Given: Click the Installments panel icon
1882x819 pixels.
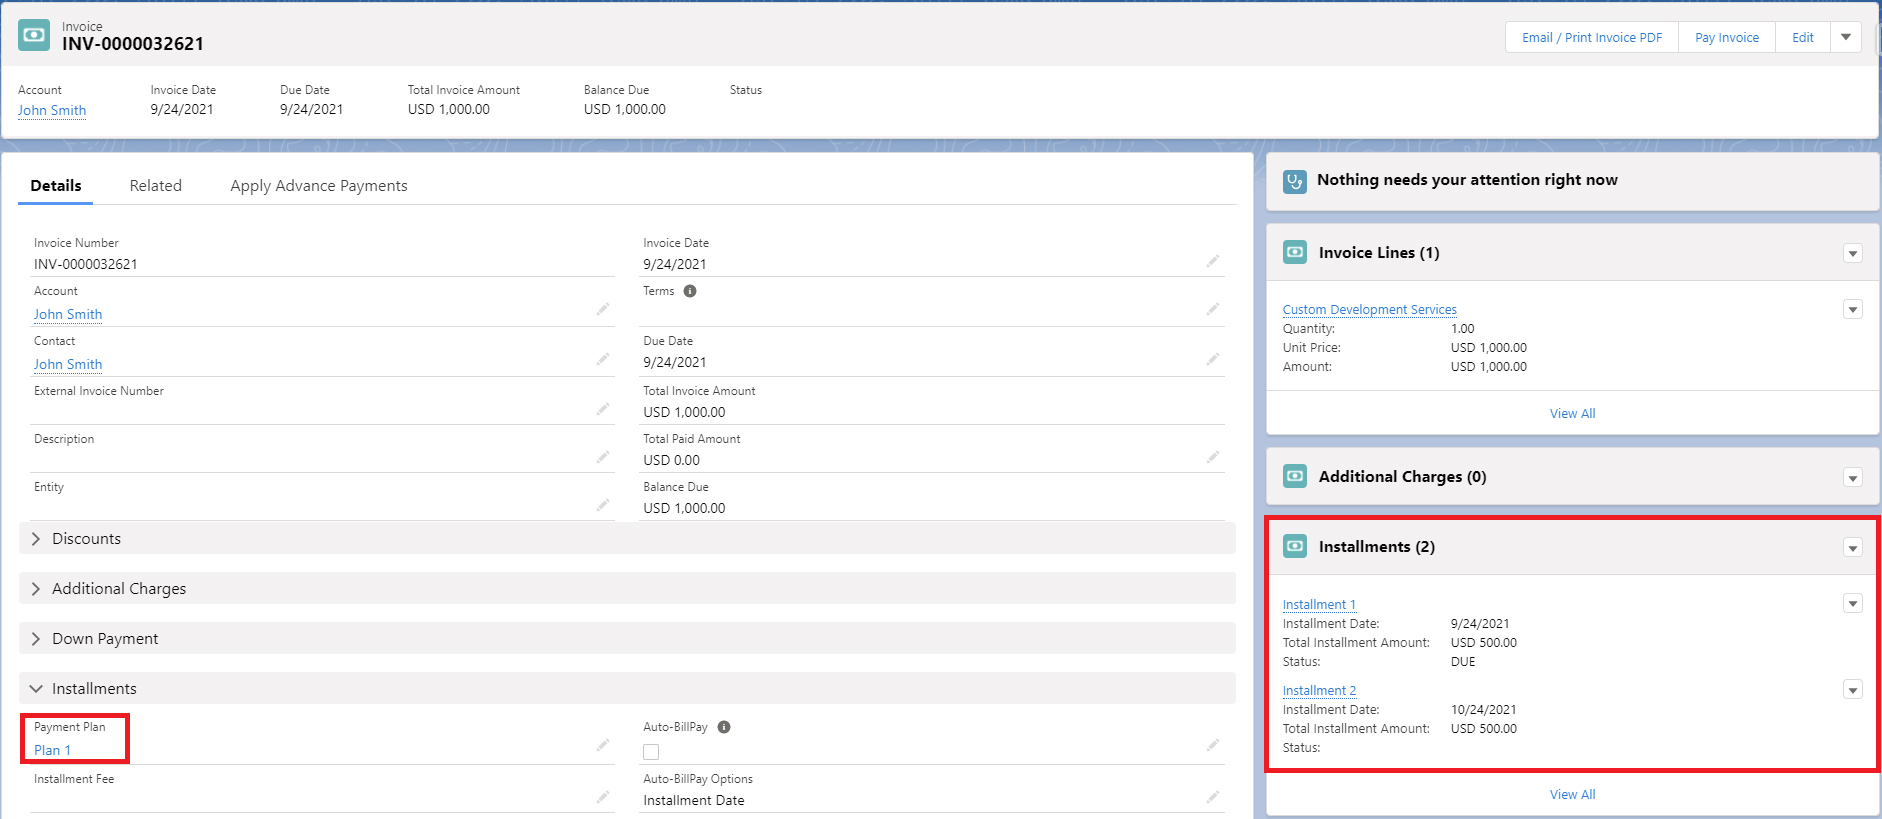Looking at the screenshot, I should point(1295,546).
